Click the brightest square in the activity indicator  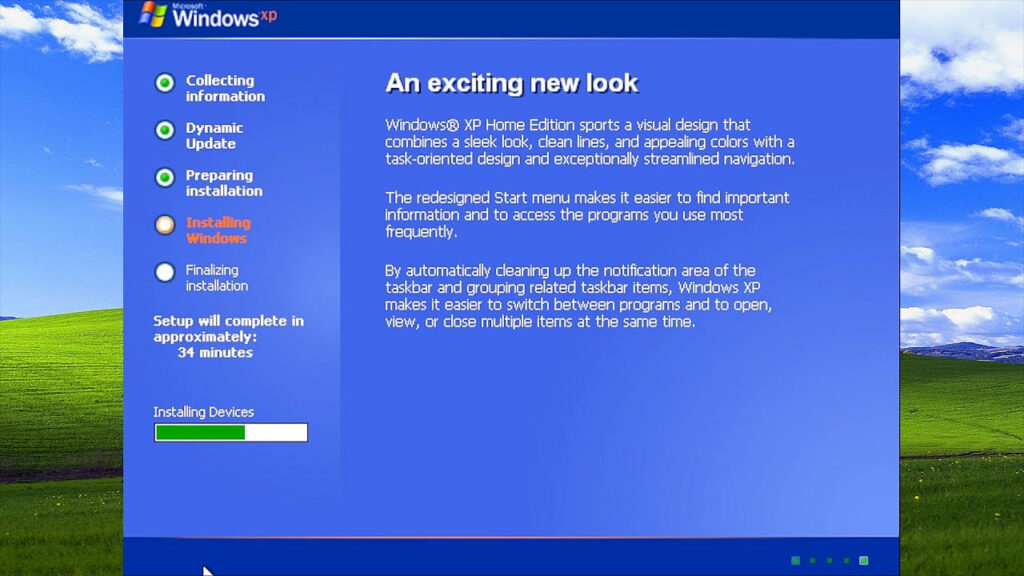click(863, 560)
